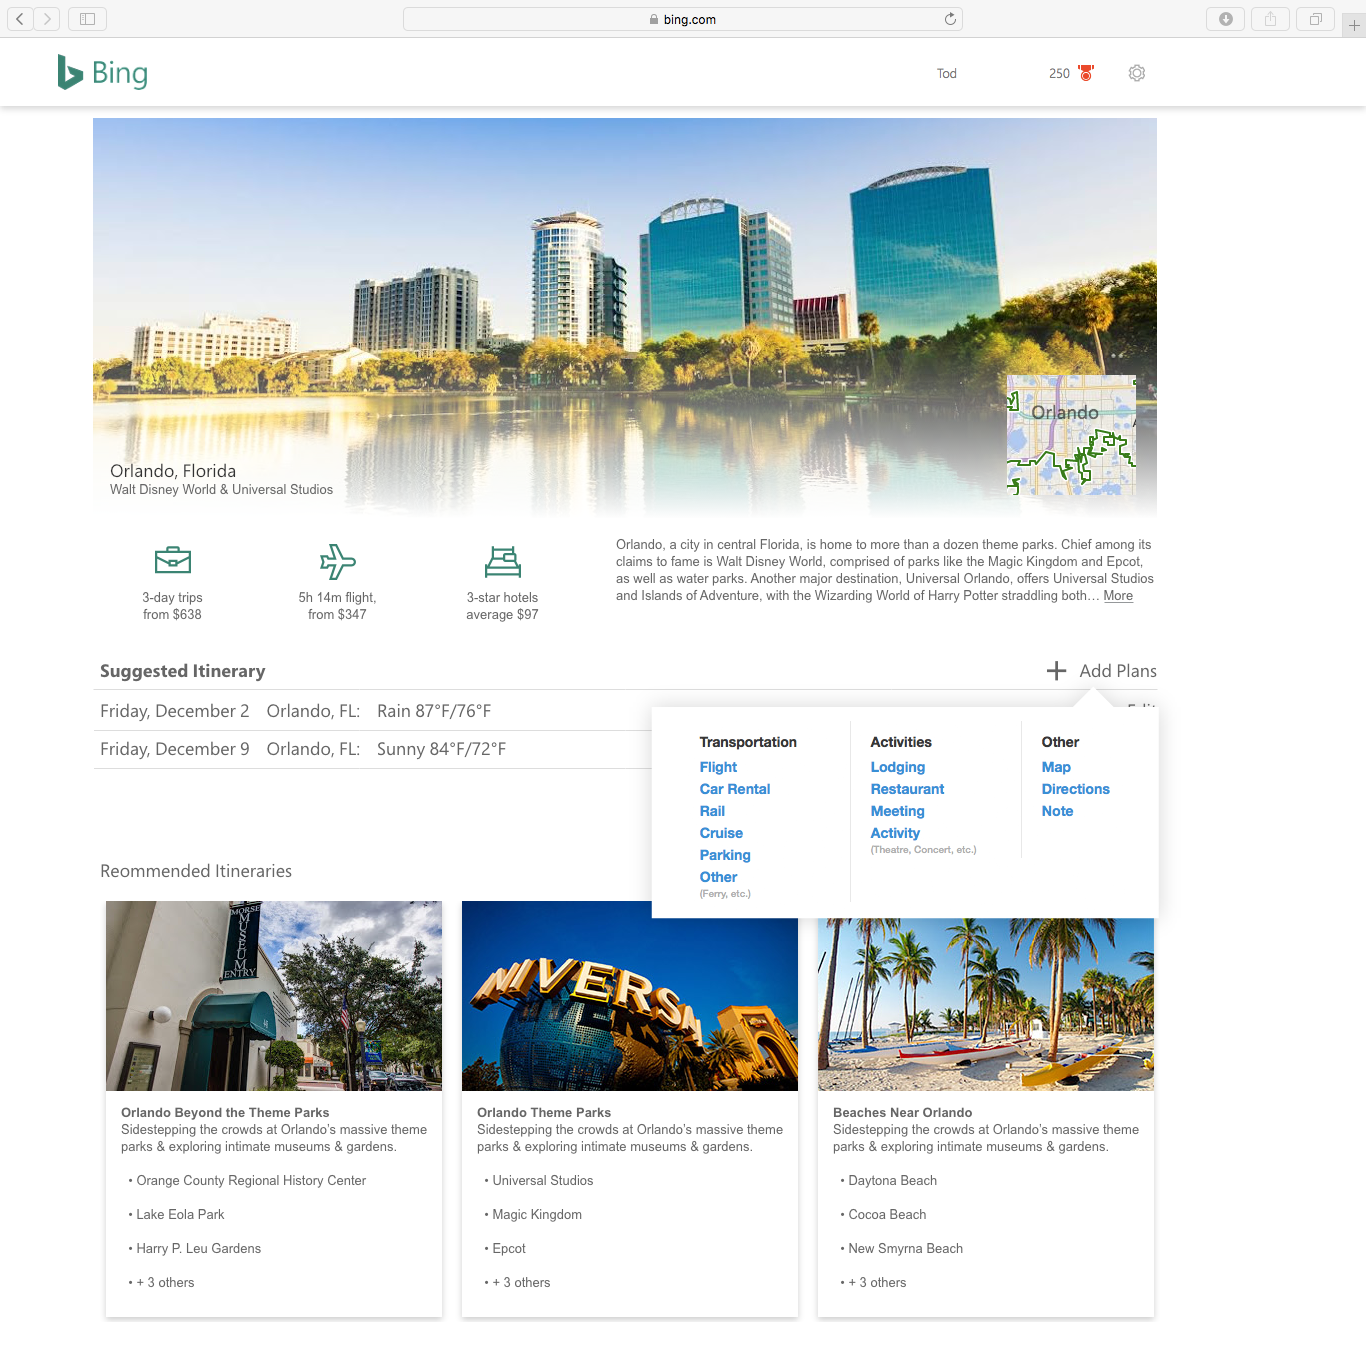This screenshot has height=1366, width=1366.
Task: Click Suggested Itinerary heading
Action: pos(183,671)
